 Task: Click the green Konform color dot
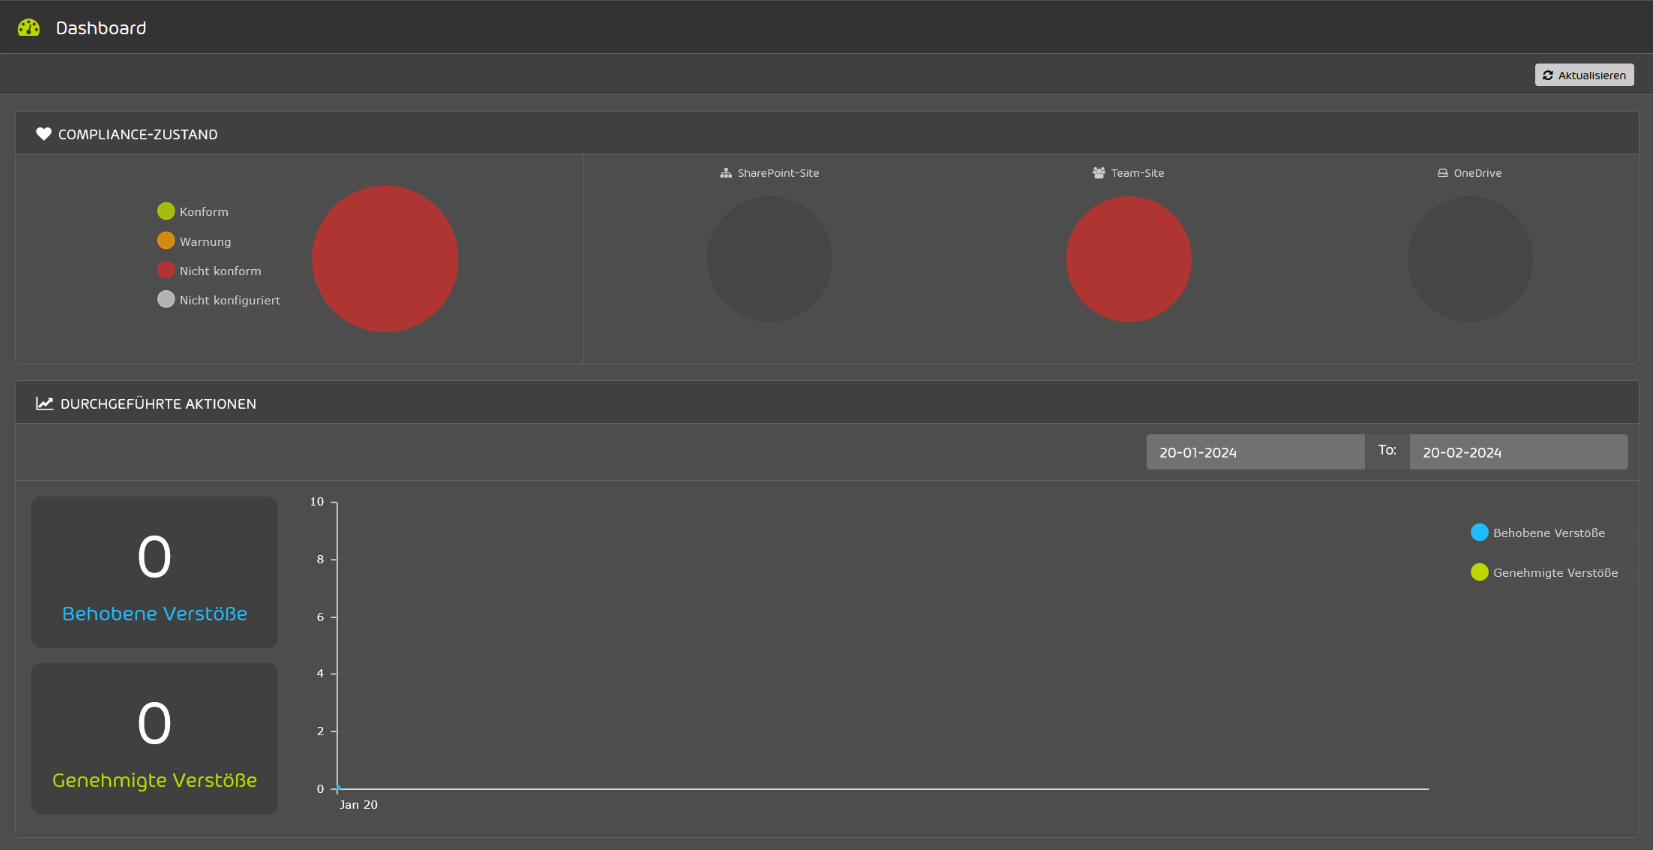coord(166,211)
